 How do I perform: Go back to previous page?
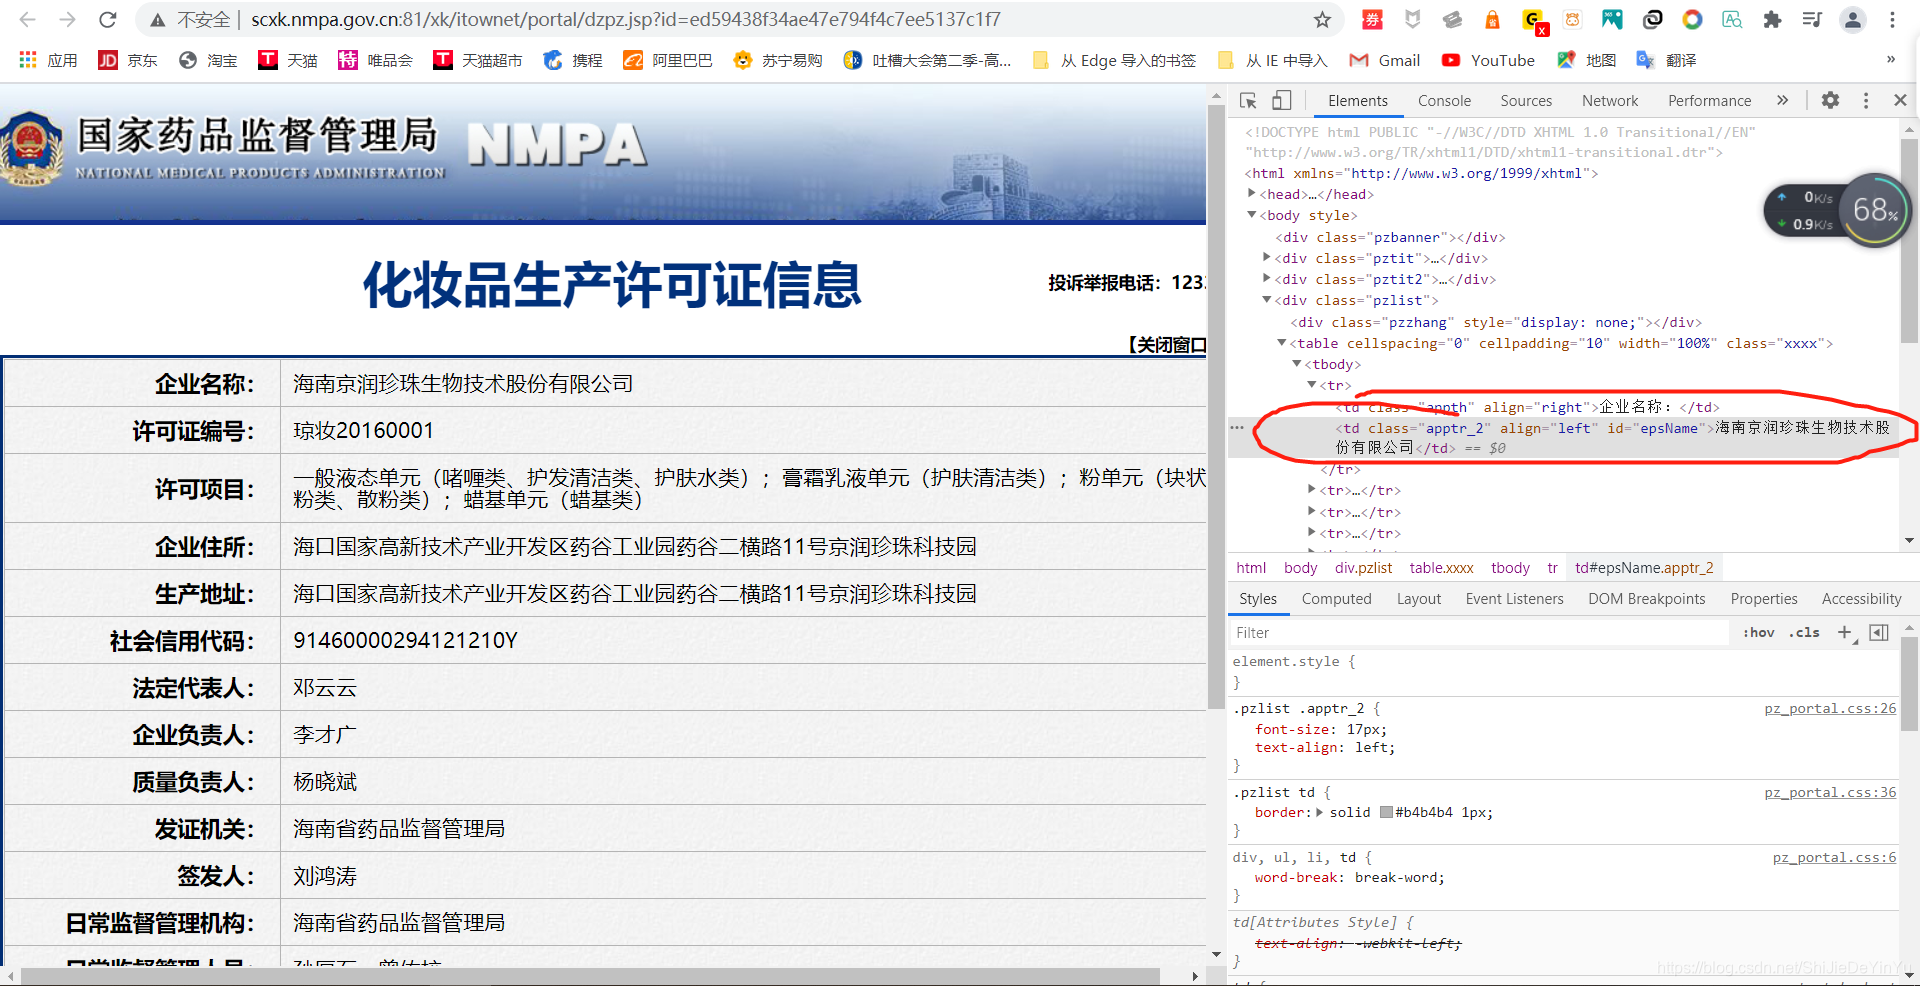tap(27, 19)
